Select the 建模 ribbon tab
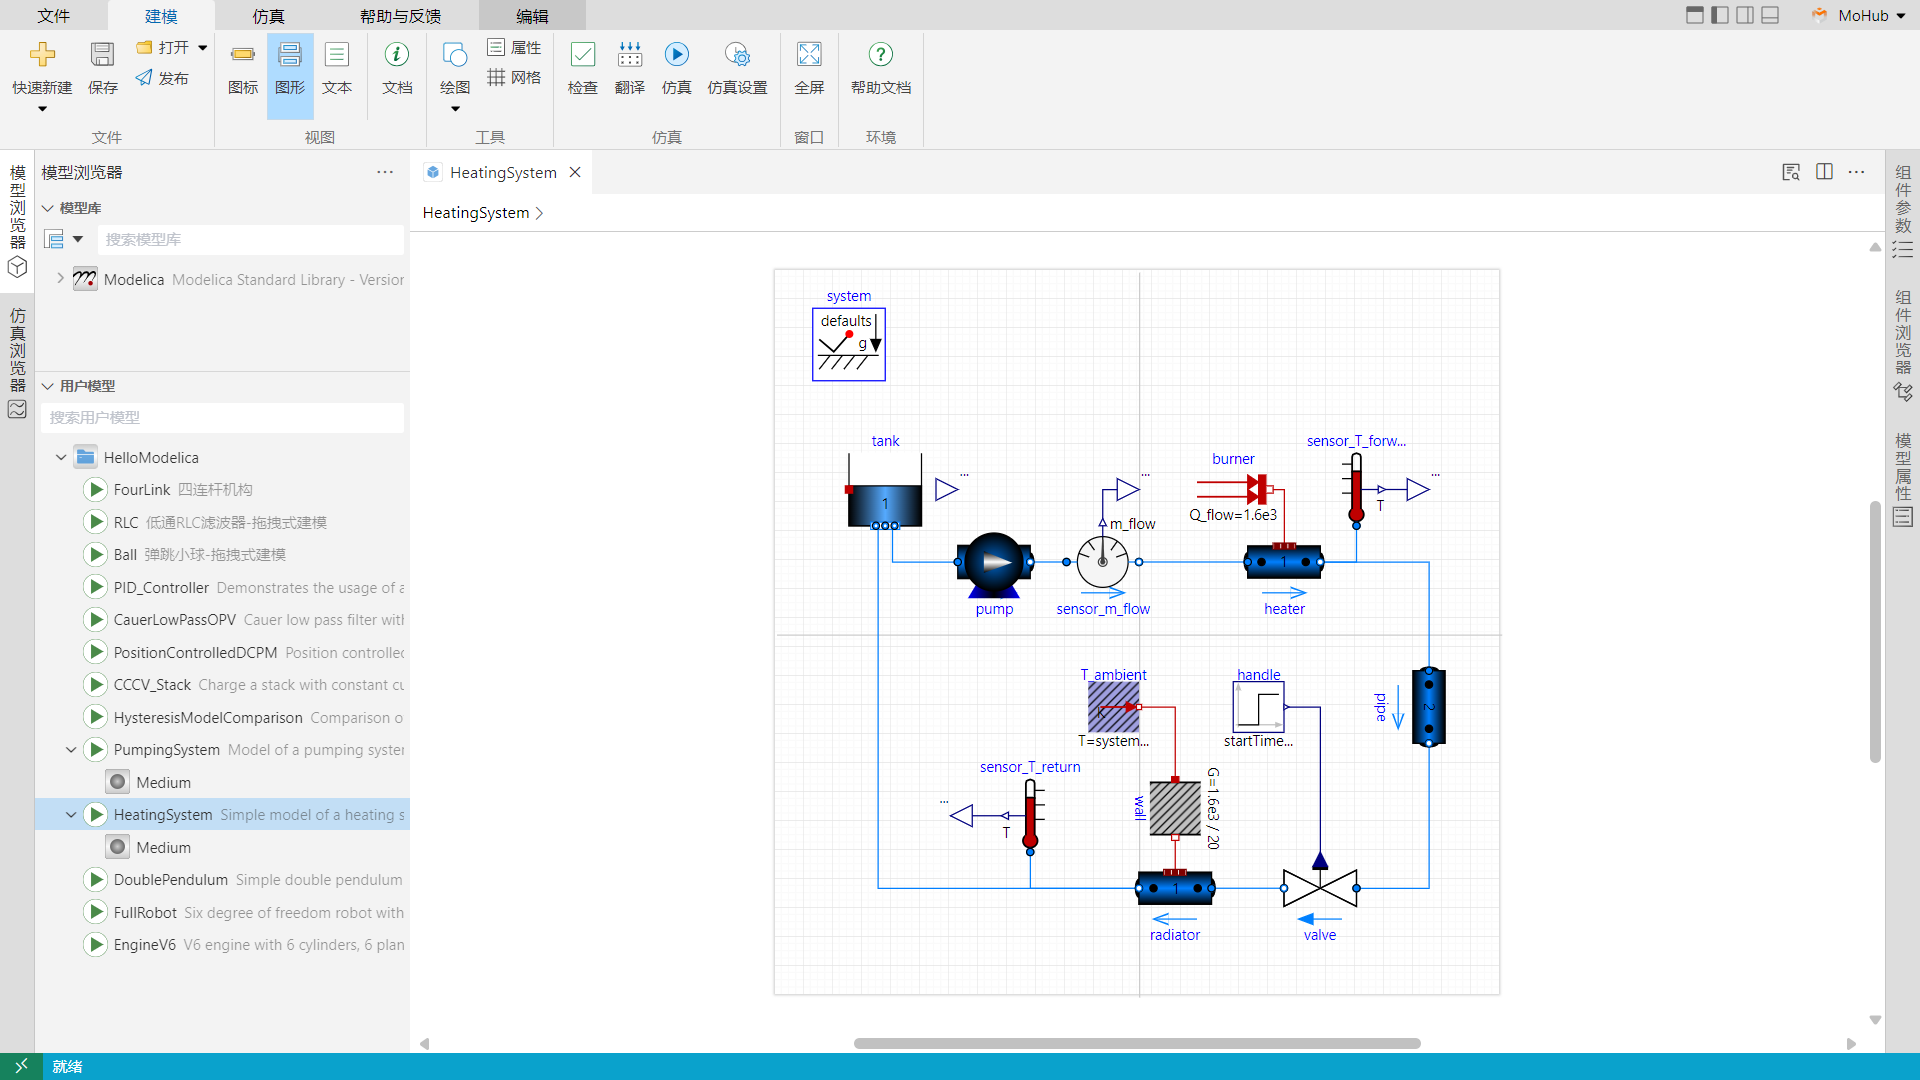The image size is (1920, 1080). 161,16
